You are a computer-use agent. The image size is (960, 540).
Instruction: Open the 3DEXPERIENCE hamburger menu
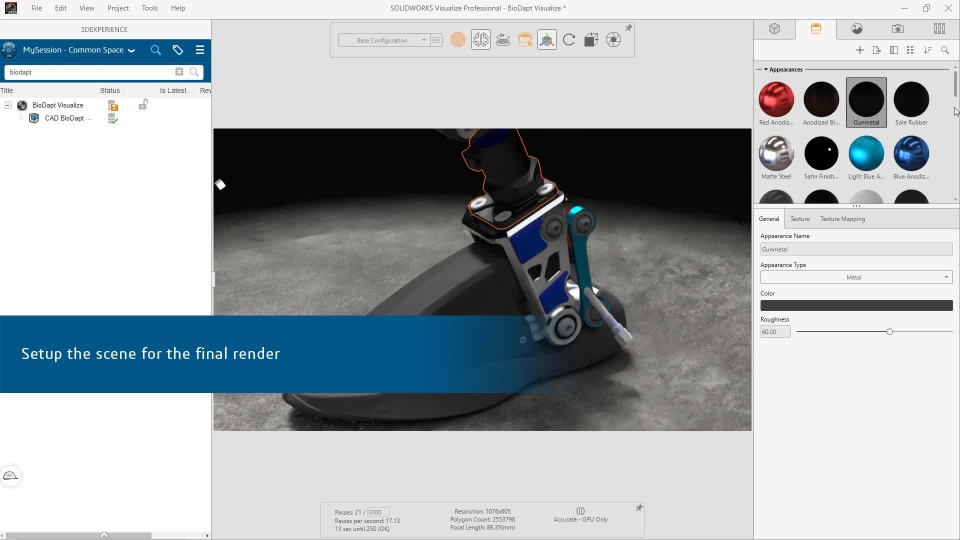pos(200,50)
